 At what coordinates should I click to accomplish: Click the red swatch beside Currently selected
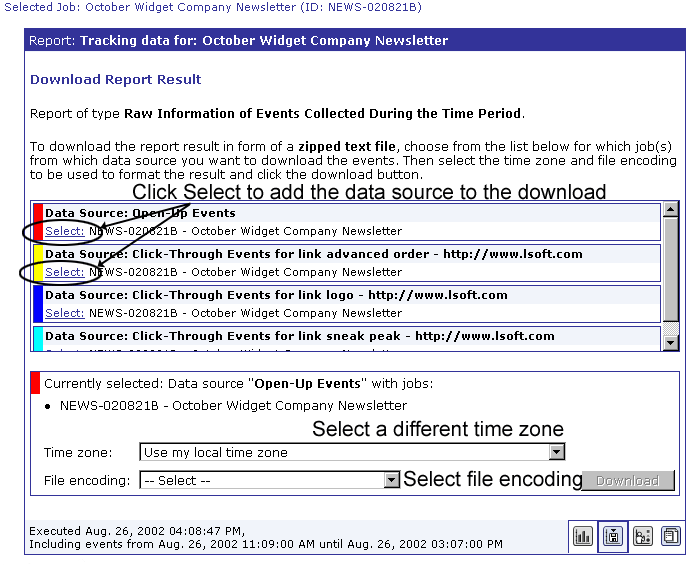[35, 383]
